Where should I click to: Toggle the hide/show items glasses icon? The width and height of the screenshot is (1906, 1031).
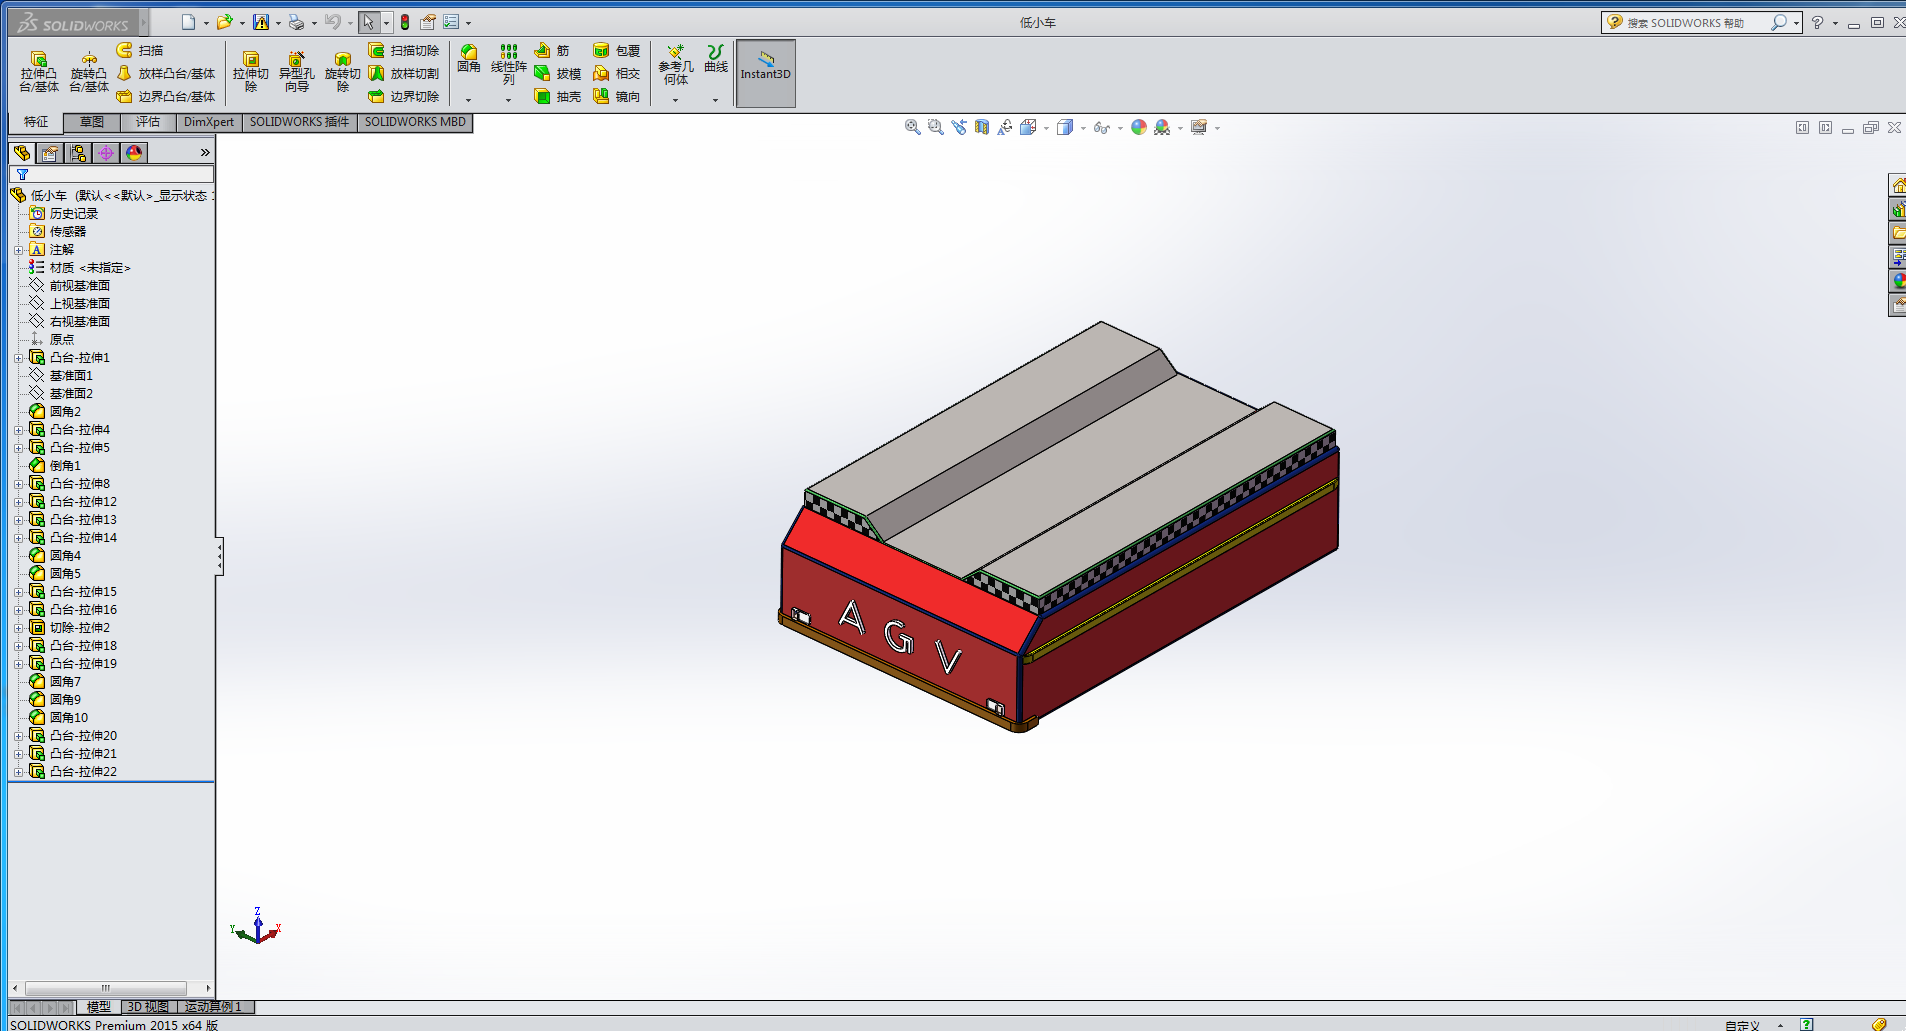[1101, 127]
